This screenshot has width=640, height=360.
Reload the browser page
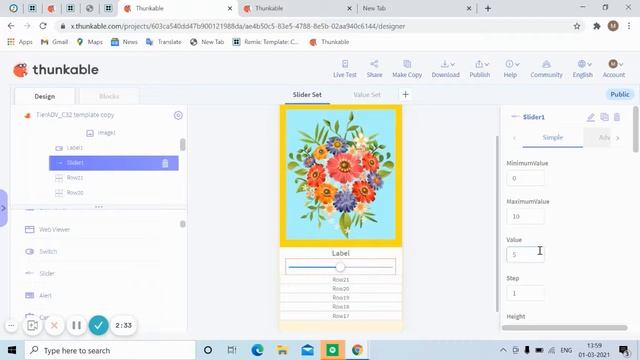point(43,26)
